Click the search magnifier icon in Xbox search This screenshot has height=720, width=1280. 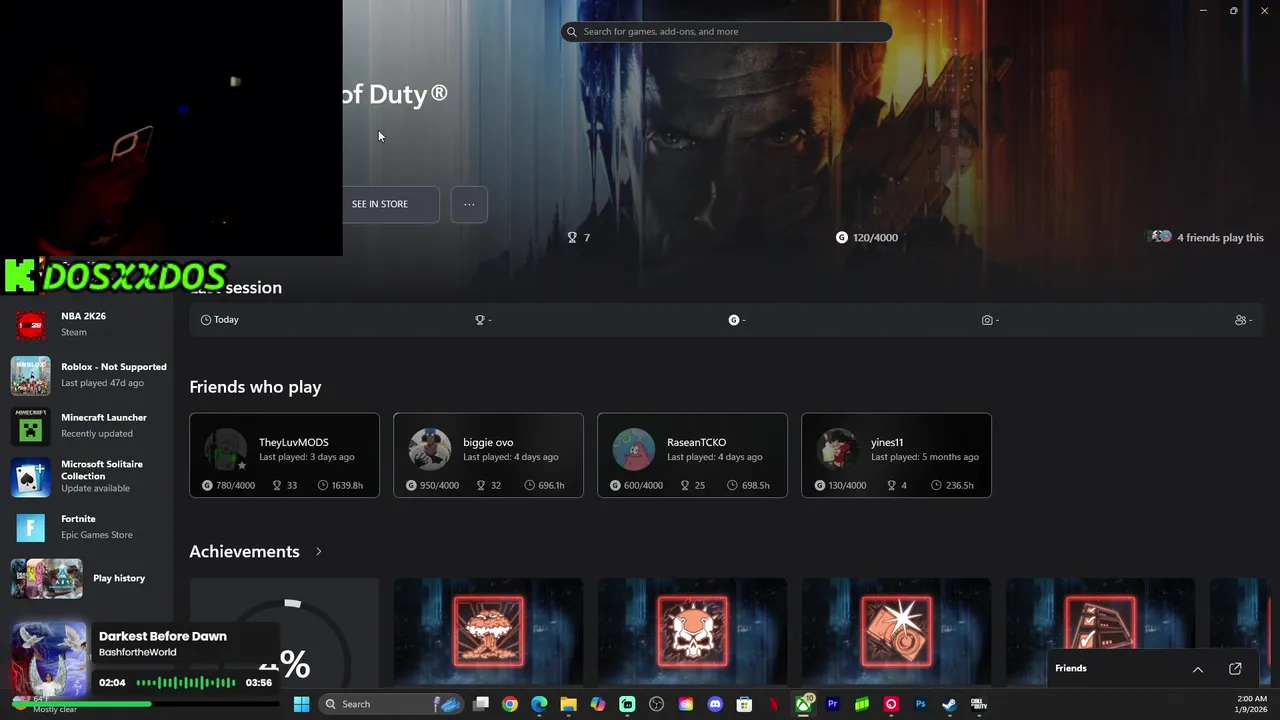(572, 32)
